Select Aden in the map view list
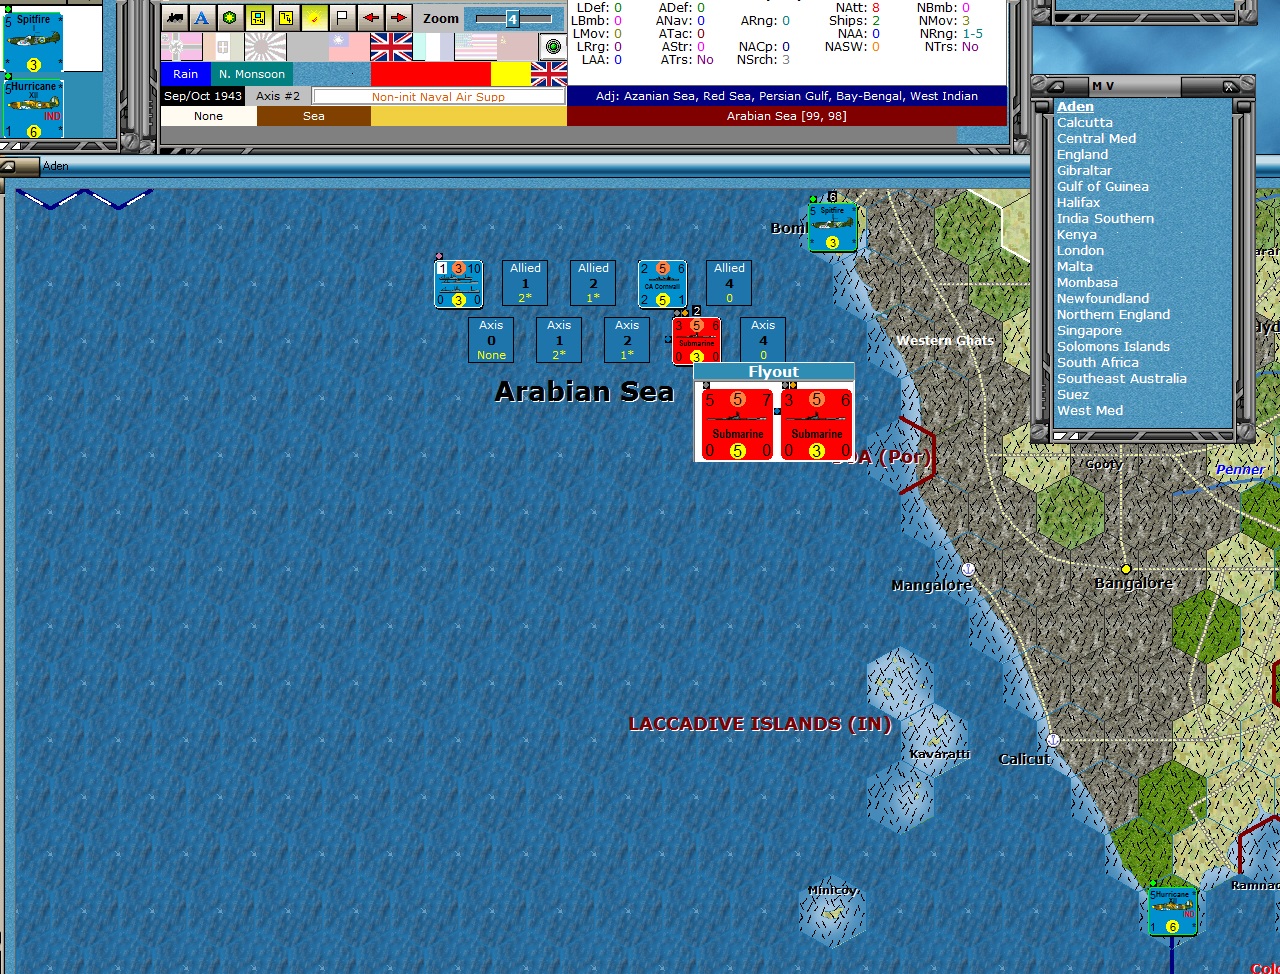The height and width of the screenshot is (974, 1280). [x=1075, y=106]
